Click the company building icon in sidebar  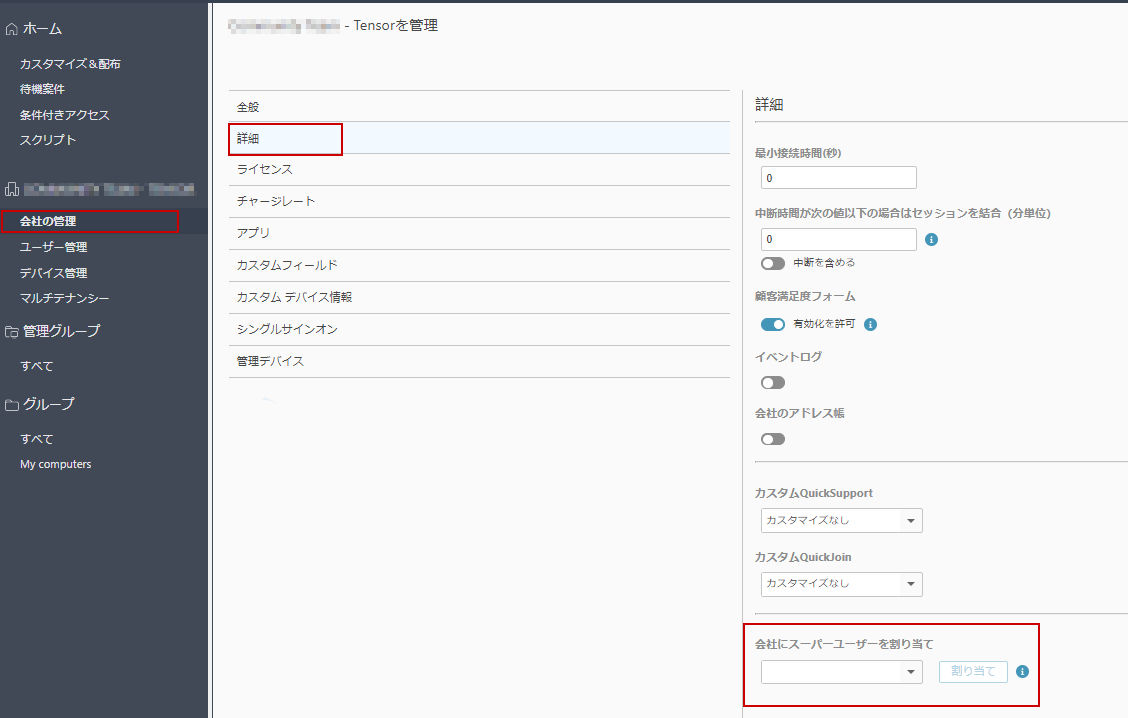(12, 189)
